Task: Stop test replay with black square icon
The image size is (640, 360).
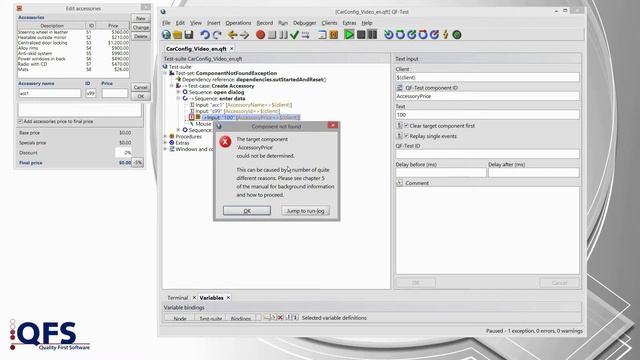Action: (361, 35)
